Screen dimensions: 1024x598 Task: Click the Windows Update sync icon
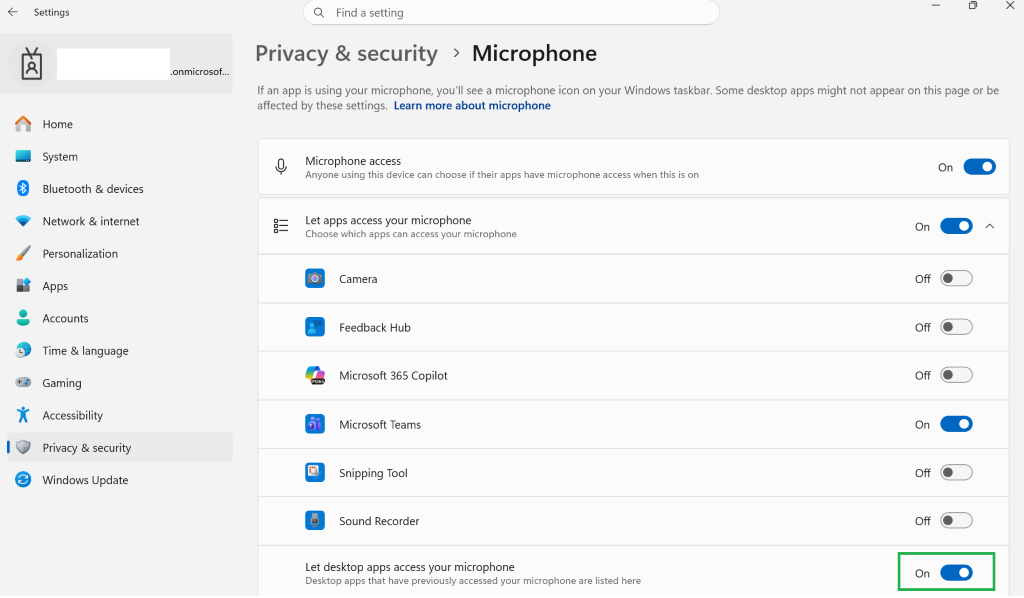click(x=24, y=479)
